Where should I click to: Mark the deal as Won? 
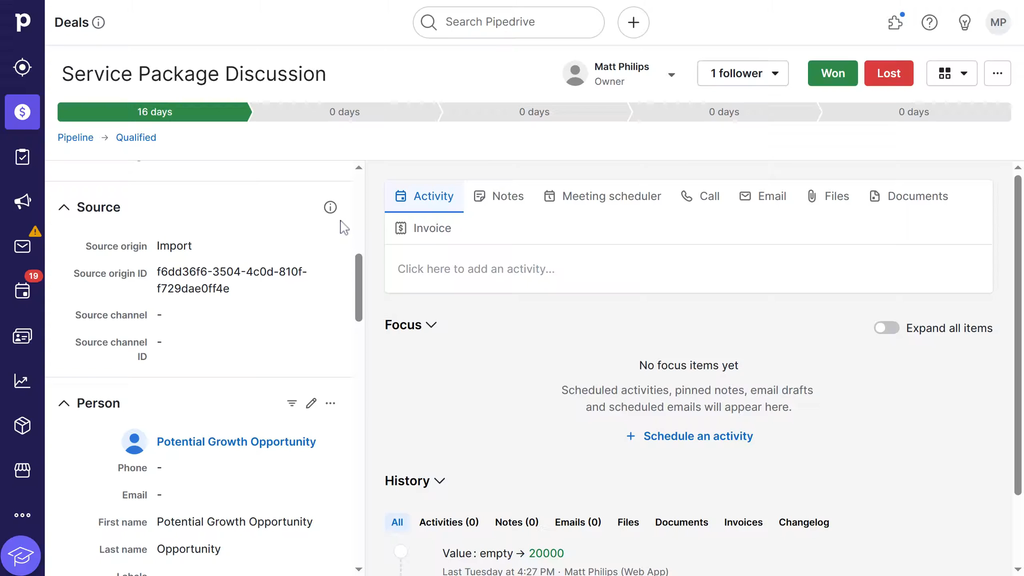[x=832, y=73]
